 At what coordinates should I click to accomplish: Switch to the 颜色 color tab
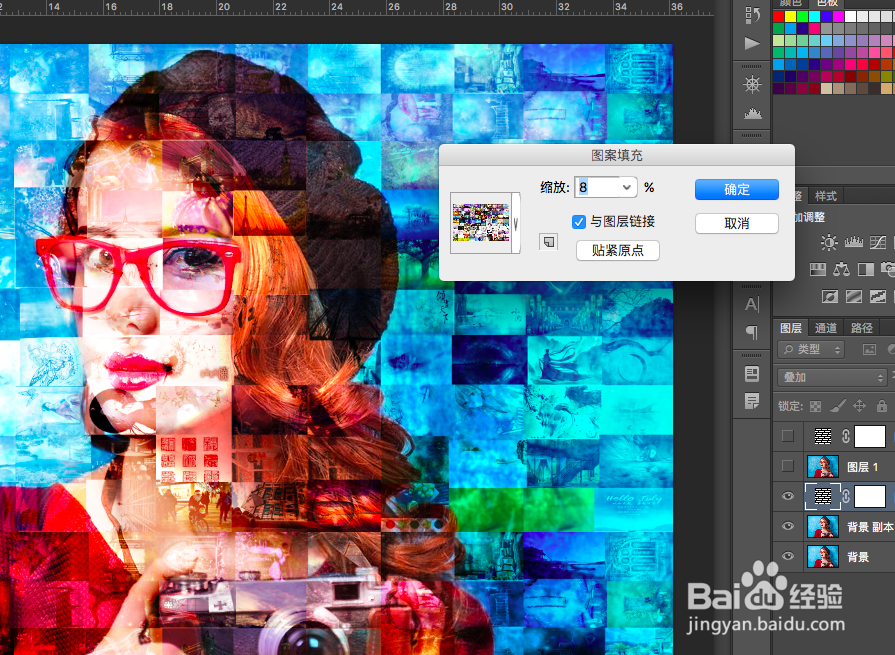pos(791,3)
